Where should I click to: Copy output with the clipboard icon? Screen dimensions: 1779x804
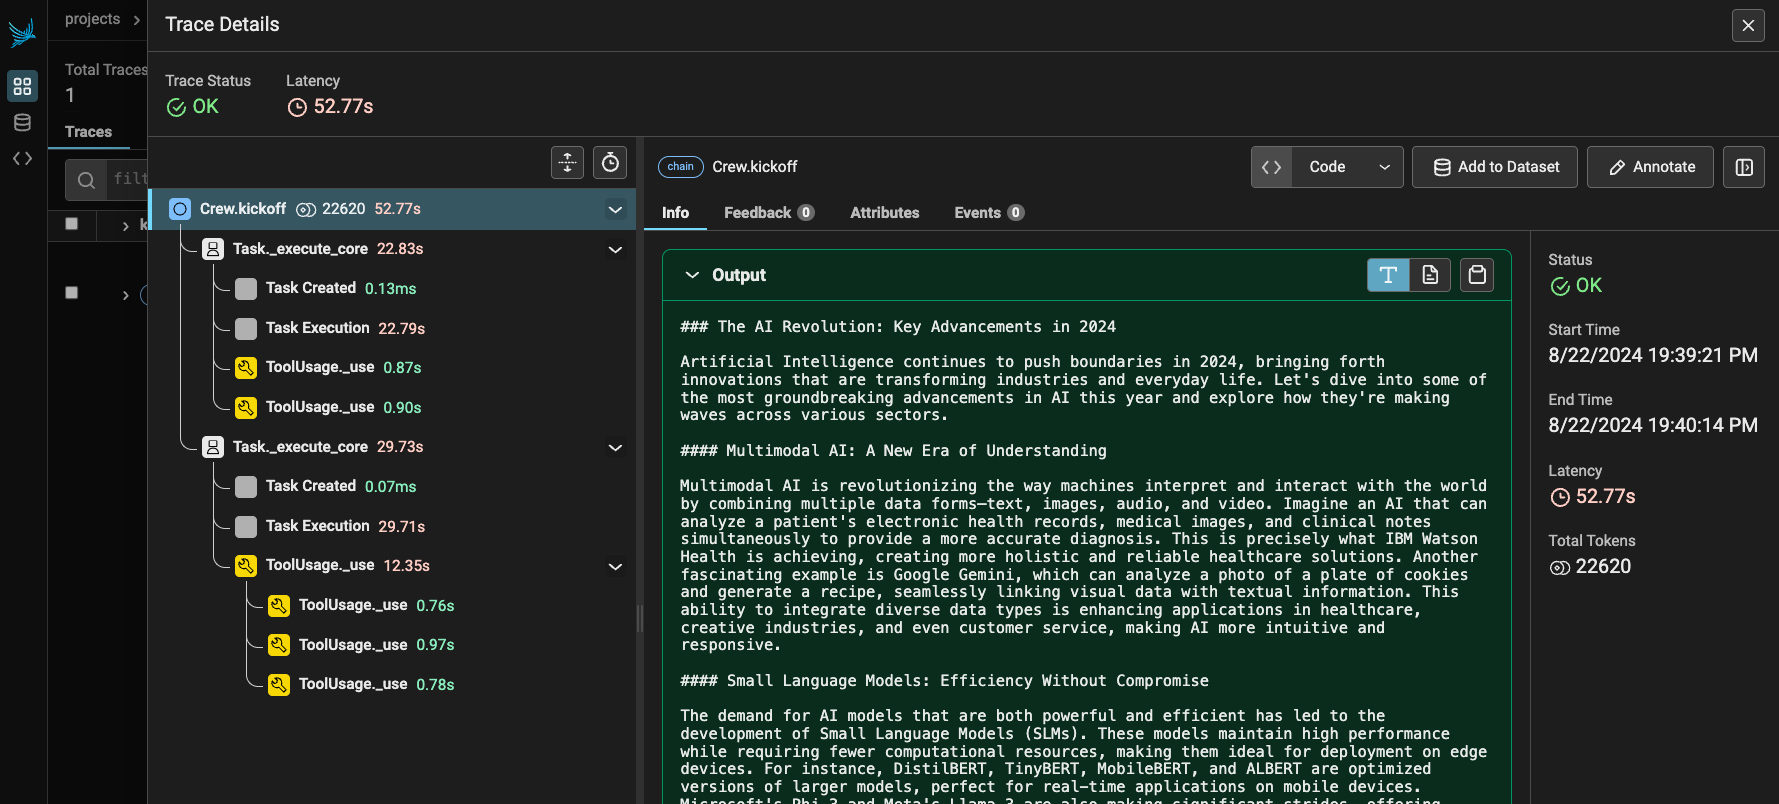1477,275
